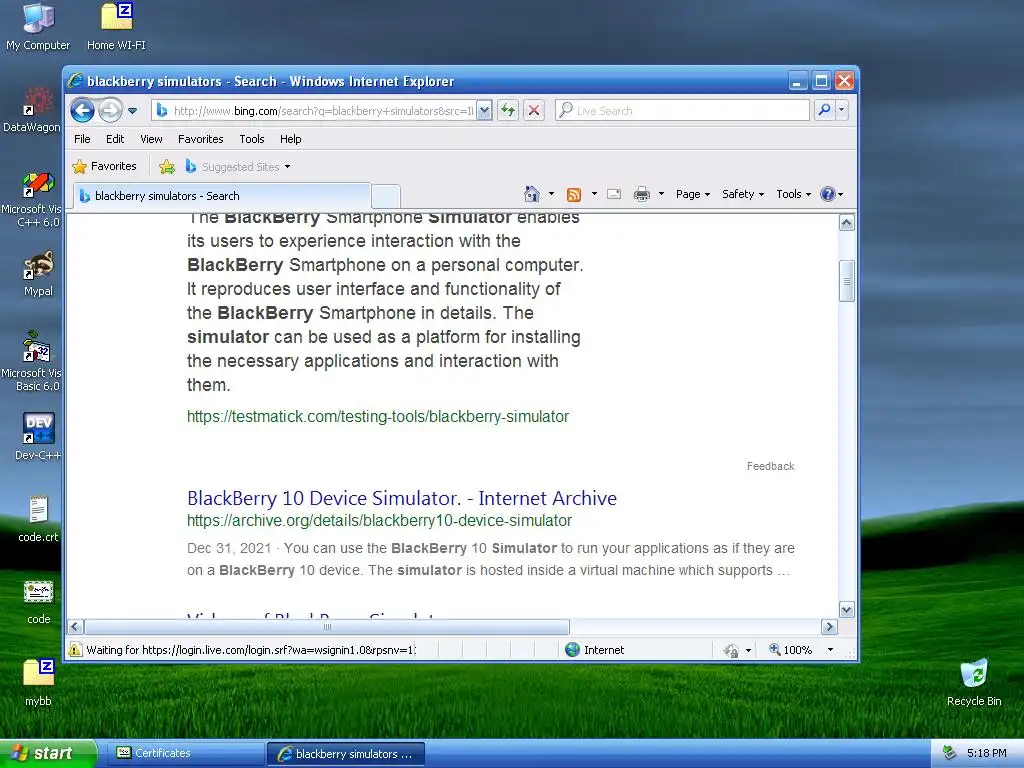This screenshot has height=768, width=1024.
Task: Open the File menu
Action: click(82, 139)
